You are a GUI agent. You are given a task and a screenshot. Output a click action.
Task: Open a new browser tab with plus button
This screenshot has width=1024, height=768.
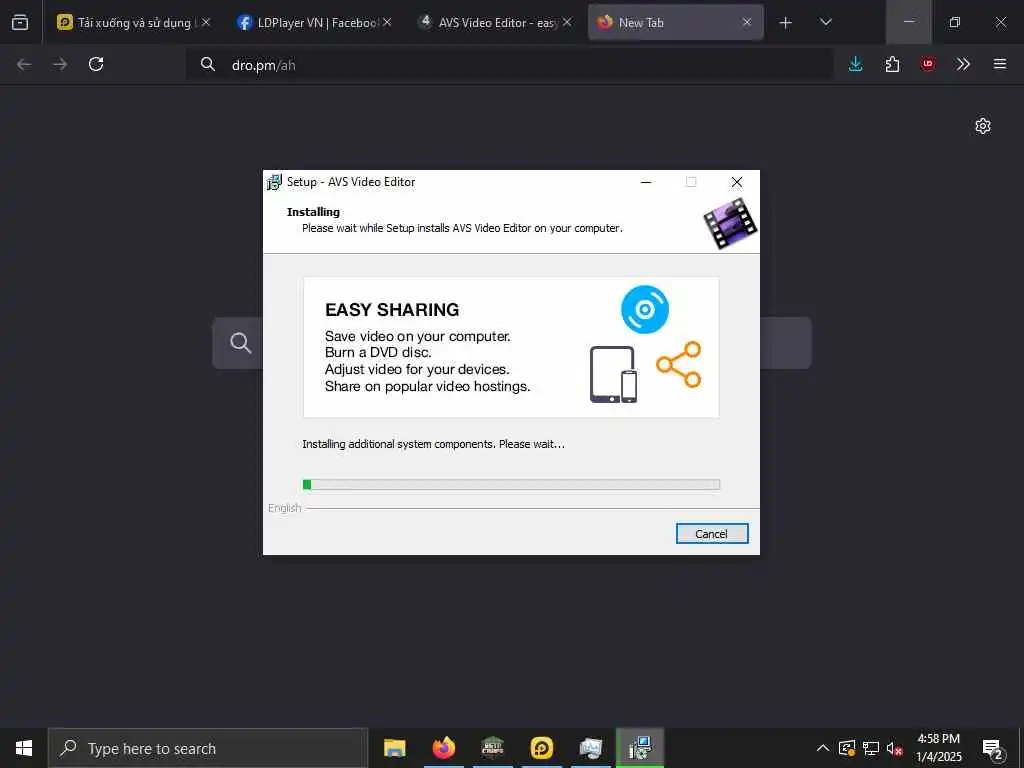coord(786,23)
